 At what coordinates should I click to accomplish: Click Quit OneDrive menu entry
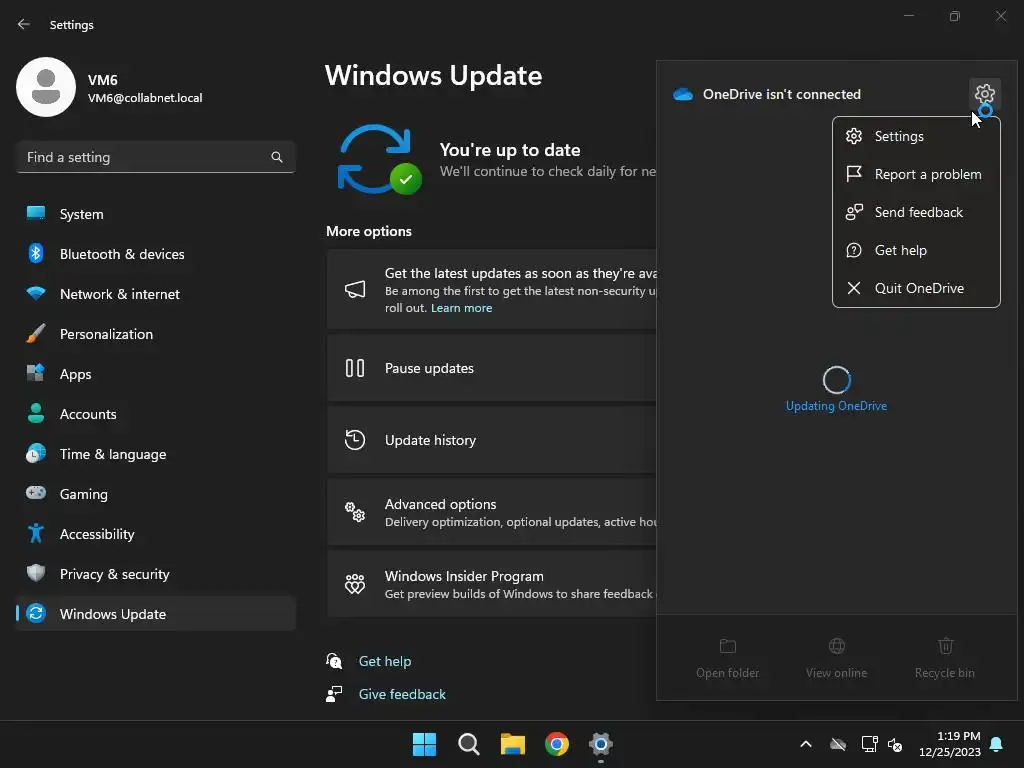point(916,288)
